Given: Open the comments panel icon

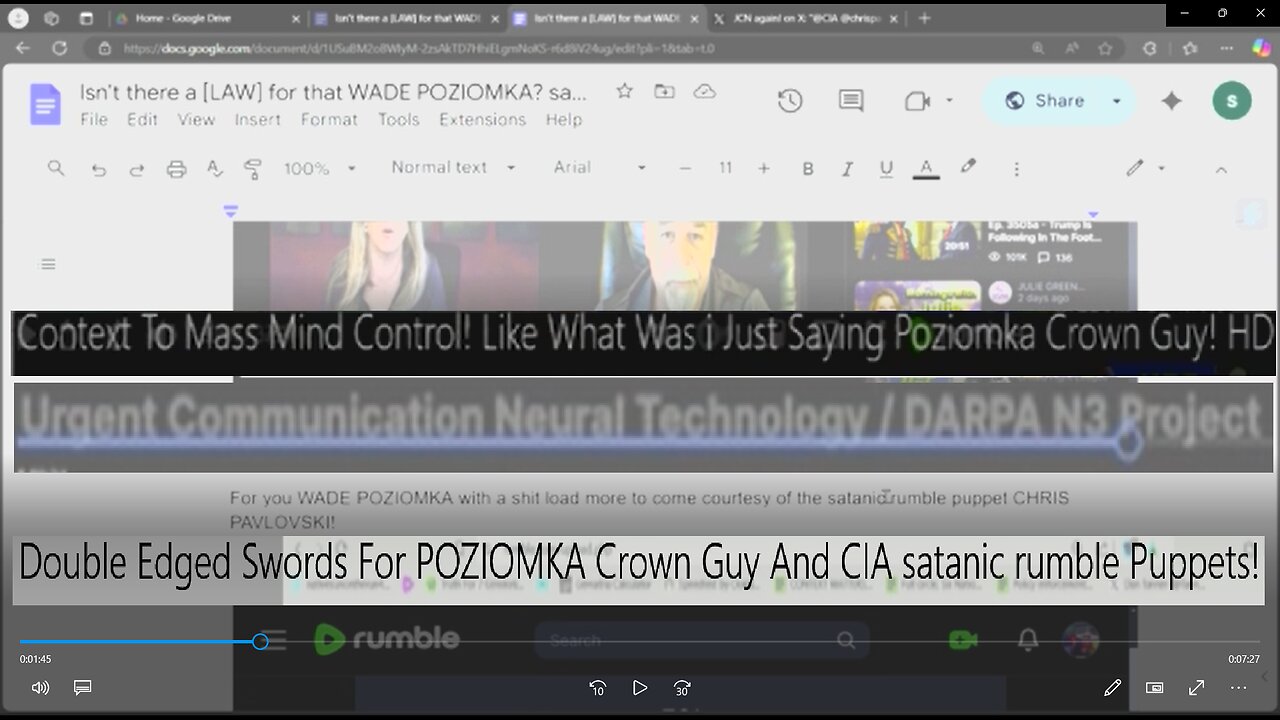Looking at the screenshot, I should [851, 101].
